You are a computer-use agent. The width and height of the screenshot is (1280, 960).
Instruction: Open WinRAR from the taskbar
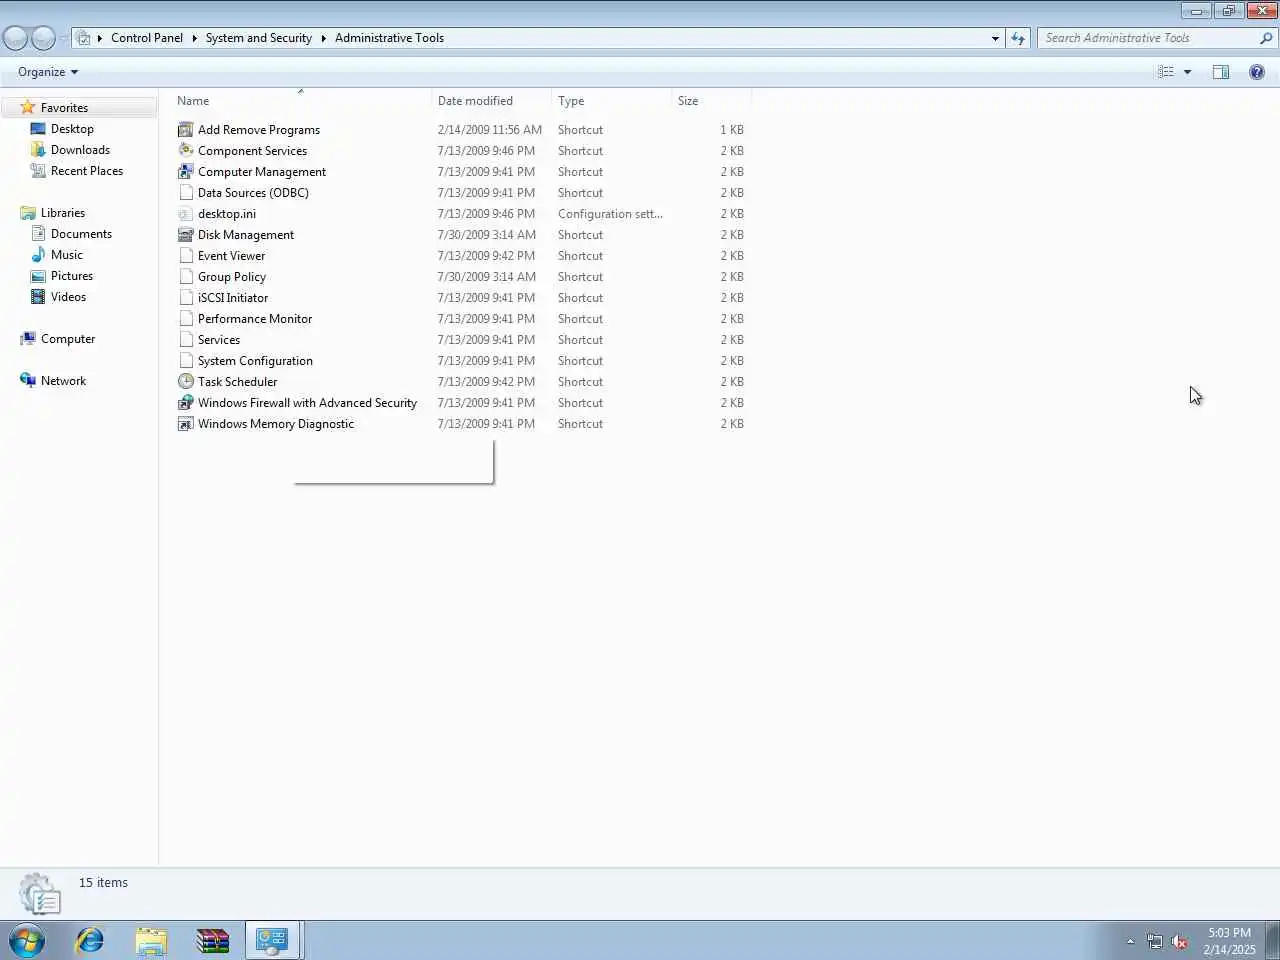point(212,941)
